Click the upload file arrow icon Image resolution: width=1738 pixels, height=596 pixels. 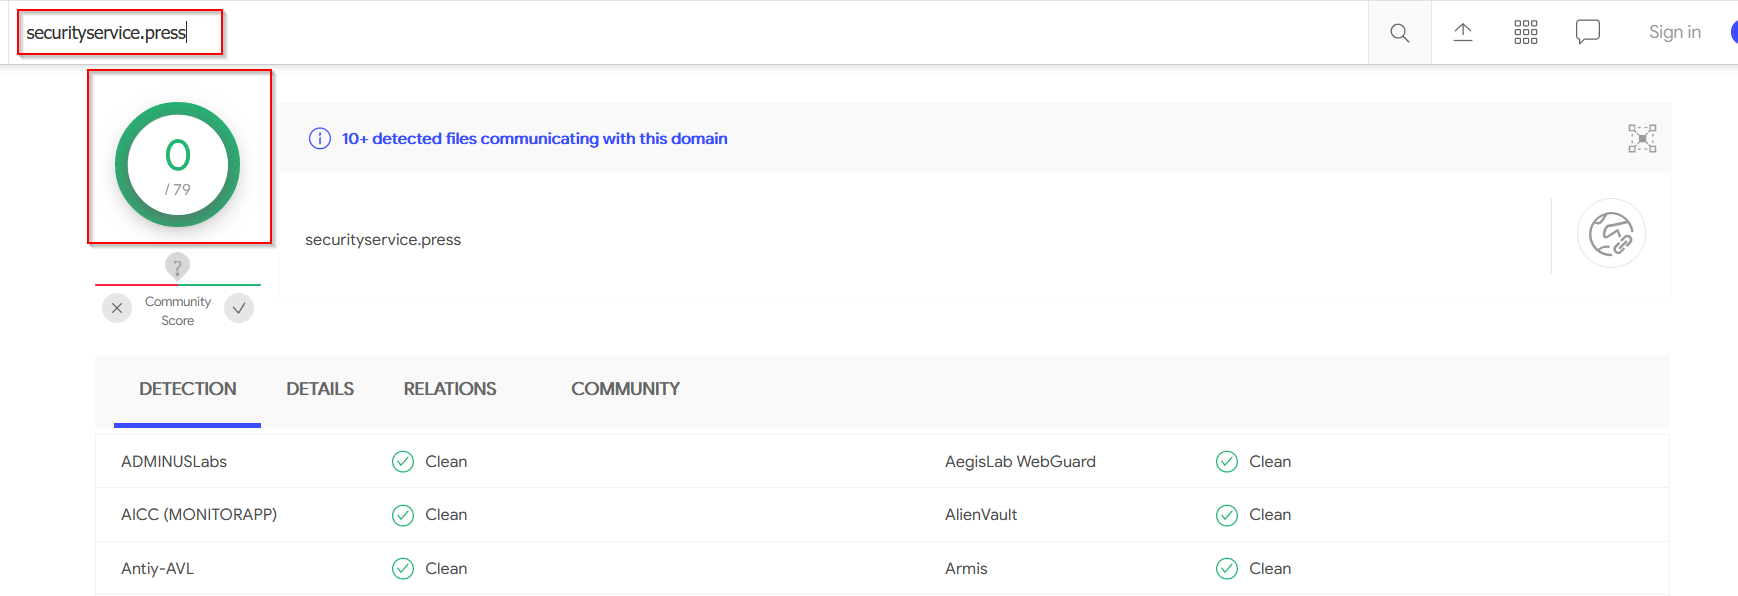tap(1462, 32)
